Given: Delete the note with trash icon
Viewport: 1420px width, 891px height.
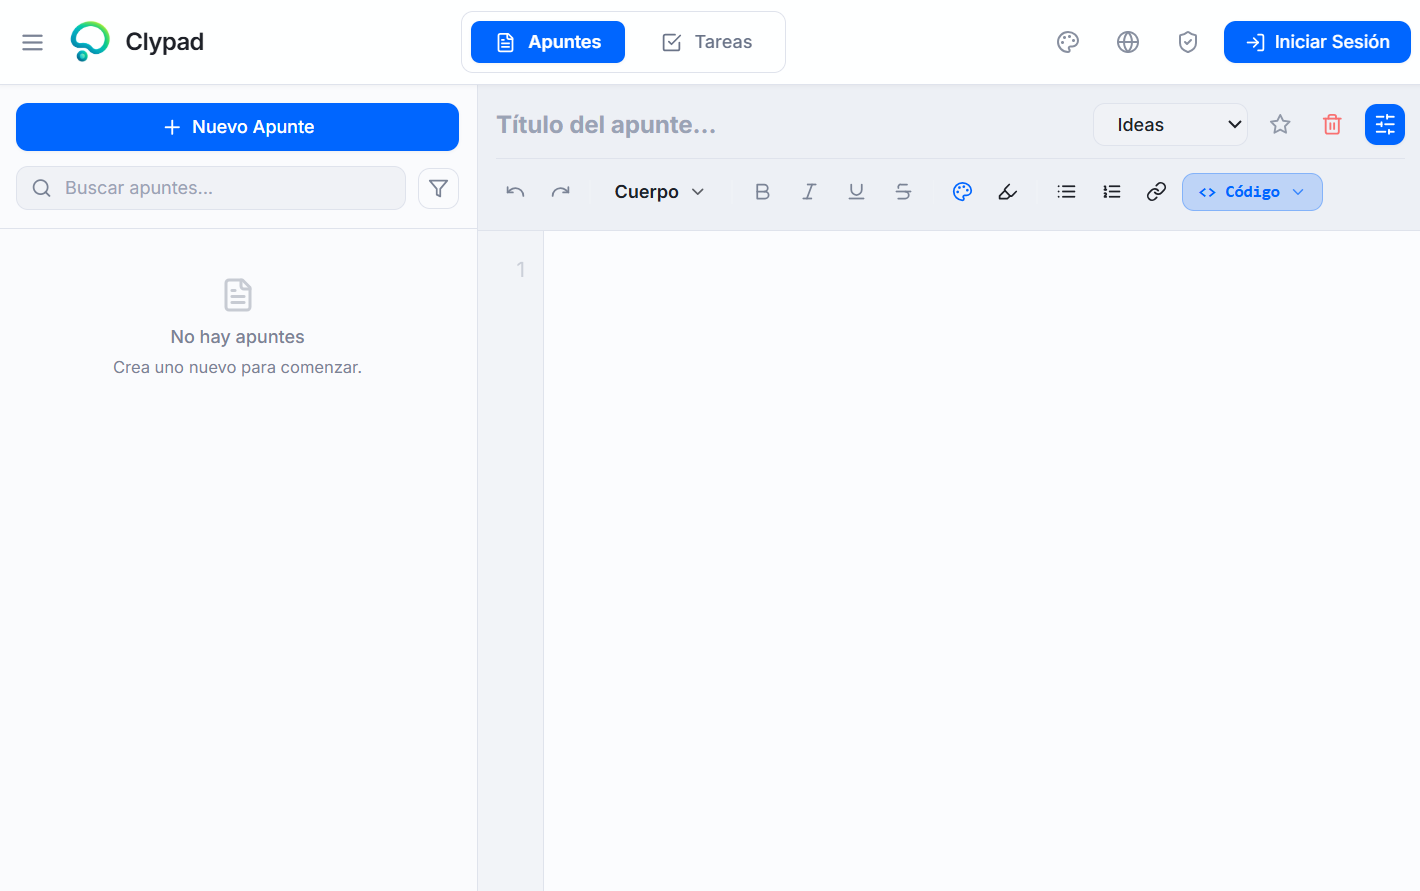Looking at the screenshot, I should [1332, 125].
